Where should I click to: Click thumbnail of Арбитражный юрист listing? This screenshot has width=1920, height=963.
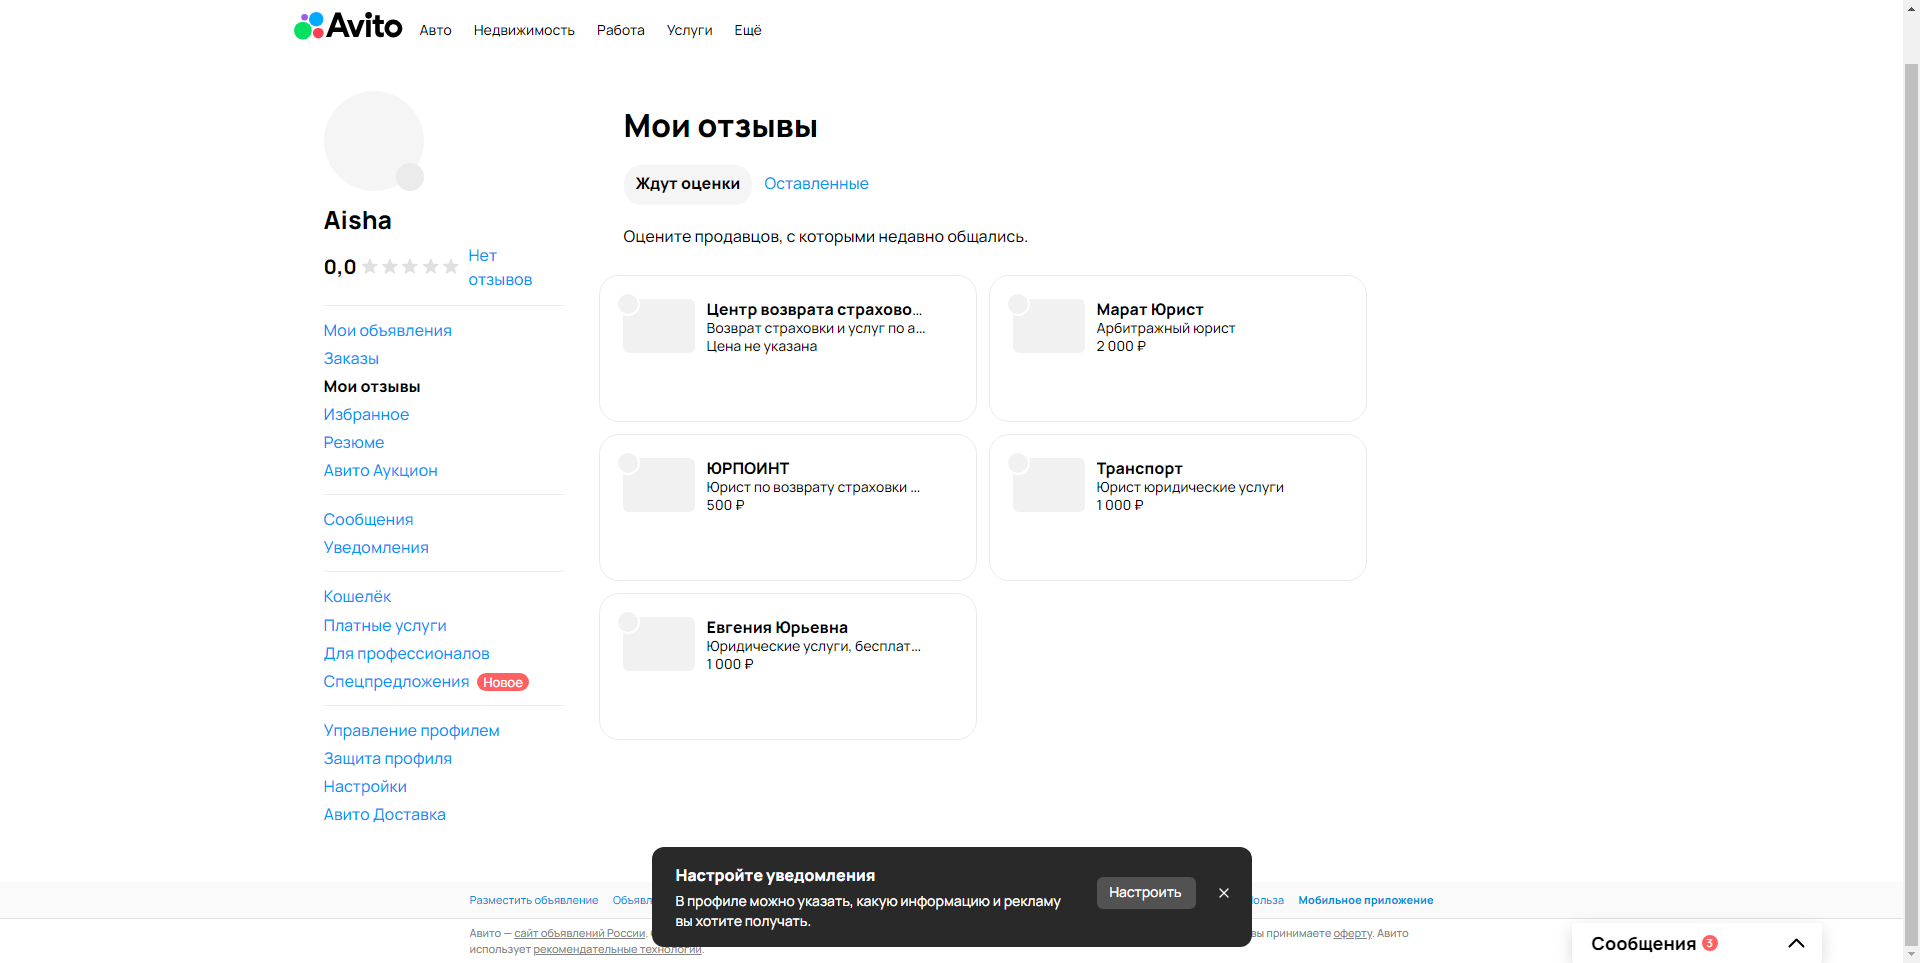(x=1048, y=326)
